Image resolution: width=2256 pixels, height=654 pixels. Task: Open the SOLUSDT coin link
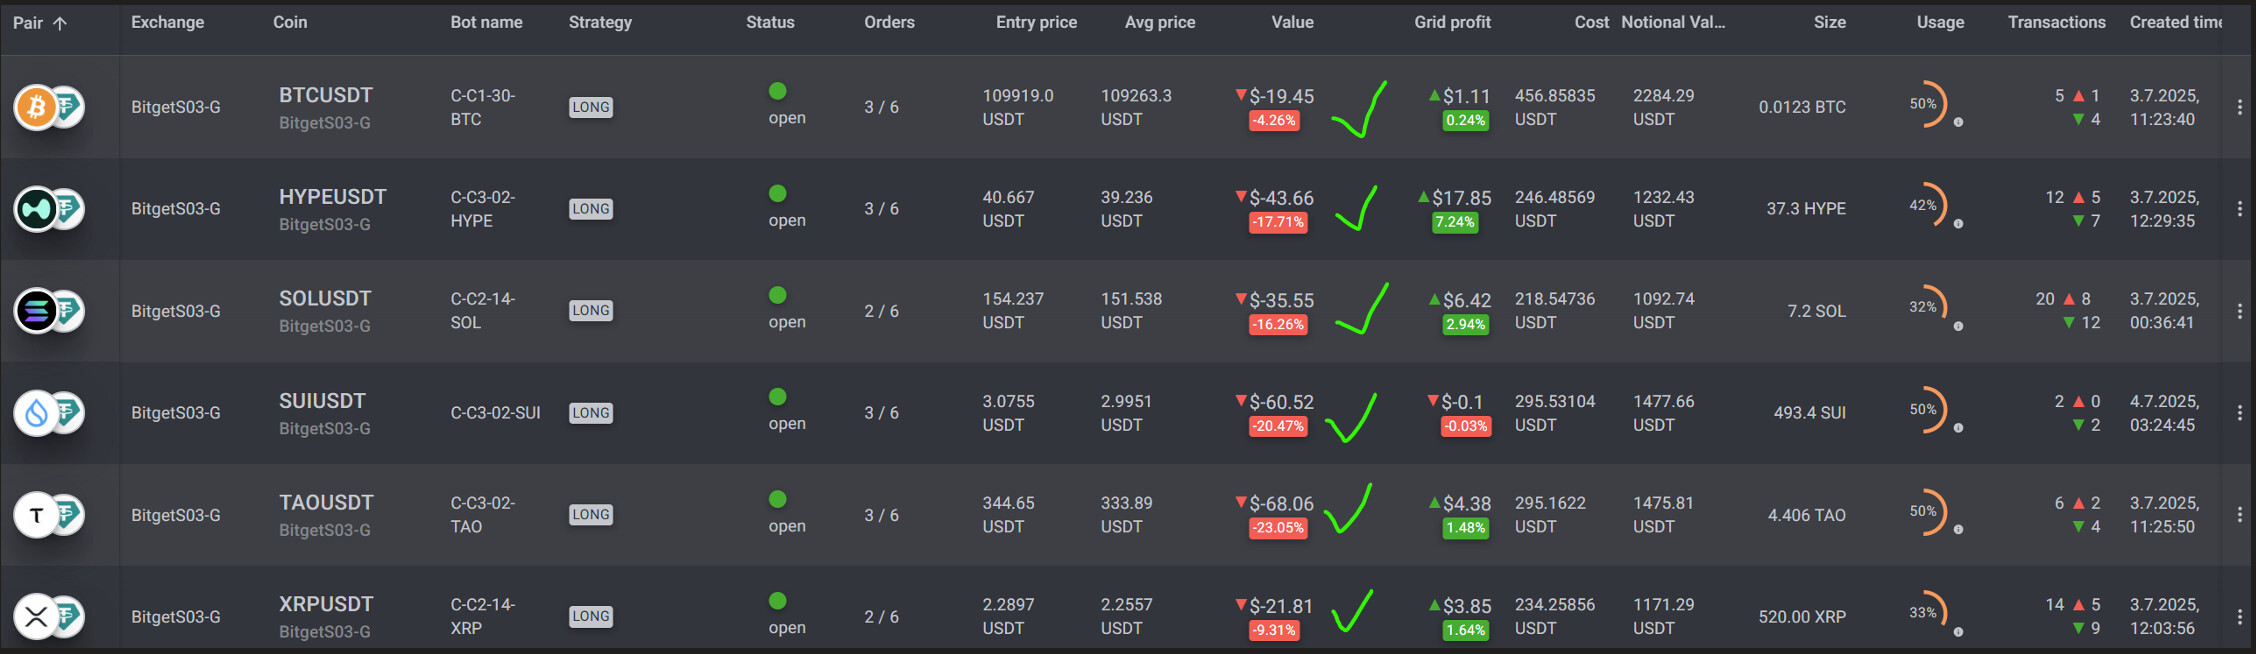325,299
